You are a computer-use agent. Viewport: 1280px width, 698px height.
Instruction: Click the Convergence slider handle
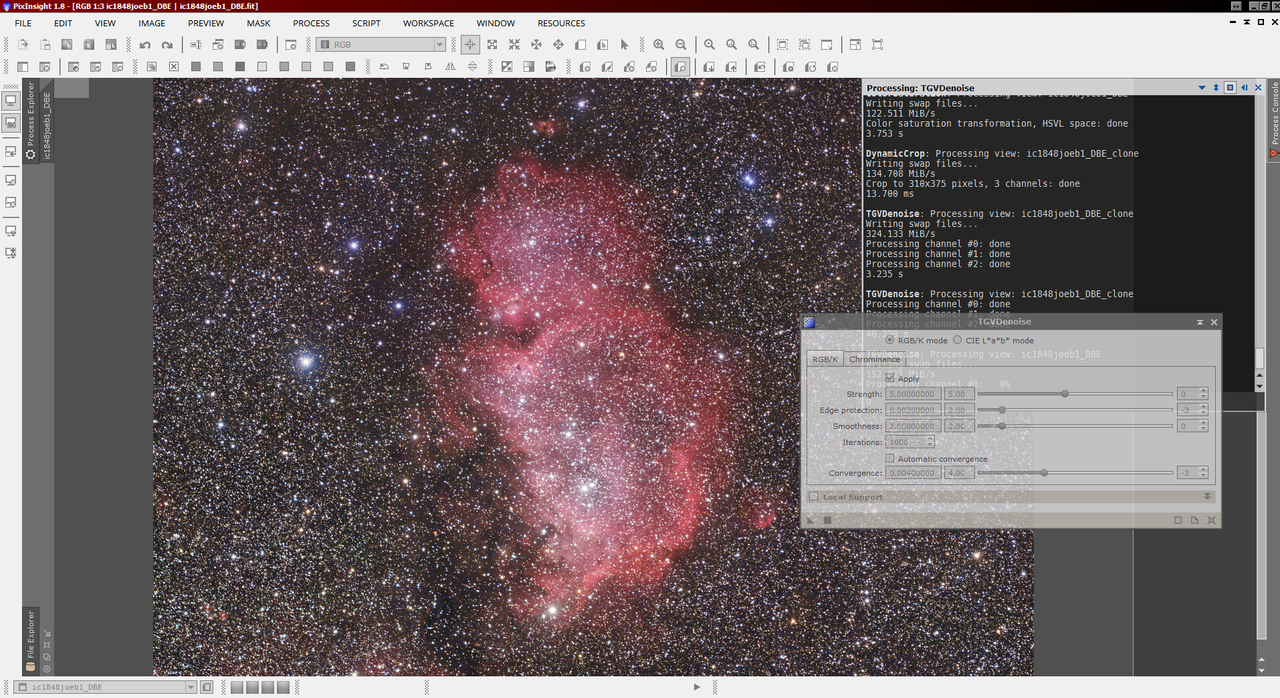[1044, 473]
